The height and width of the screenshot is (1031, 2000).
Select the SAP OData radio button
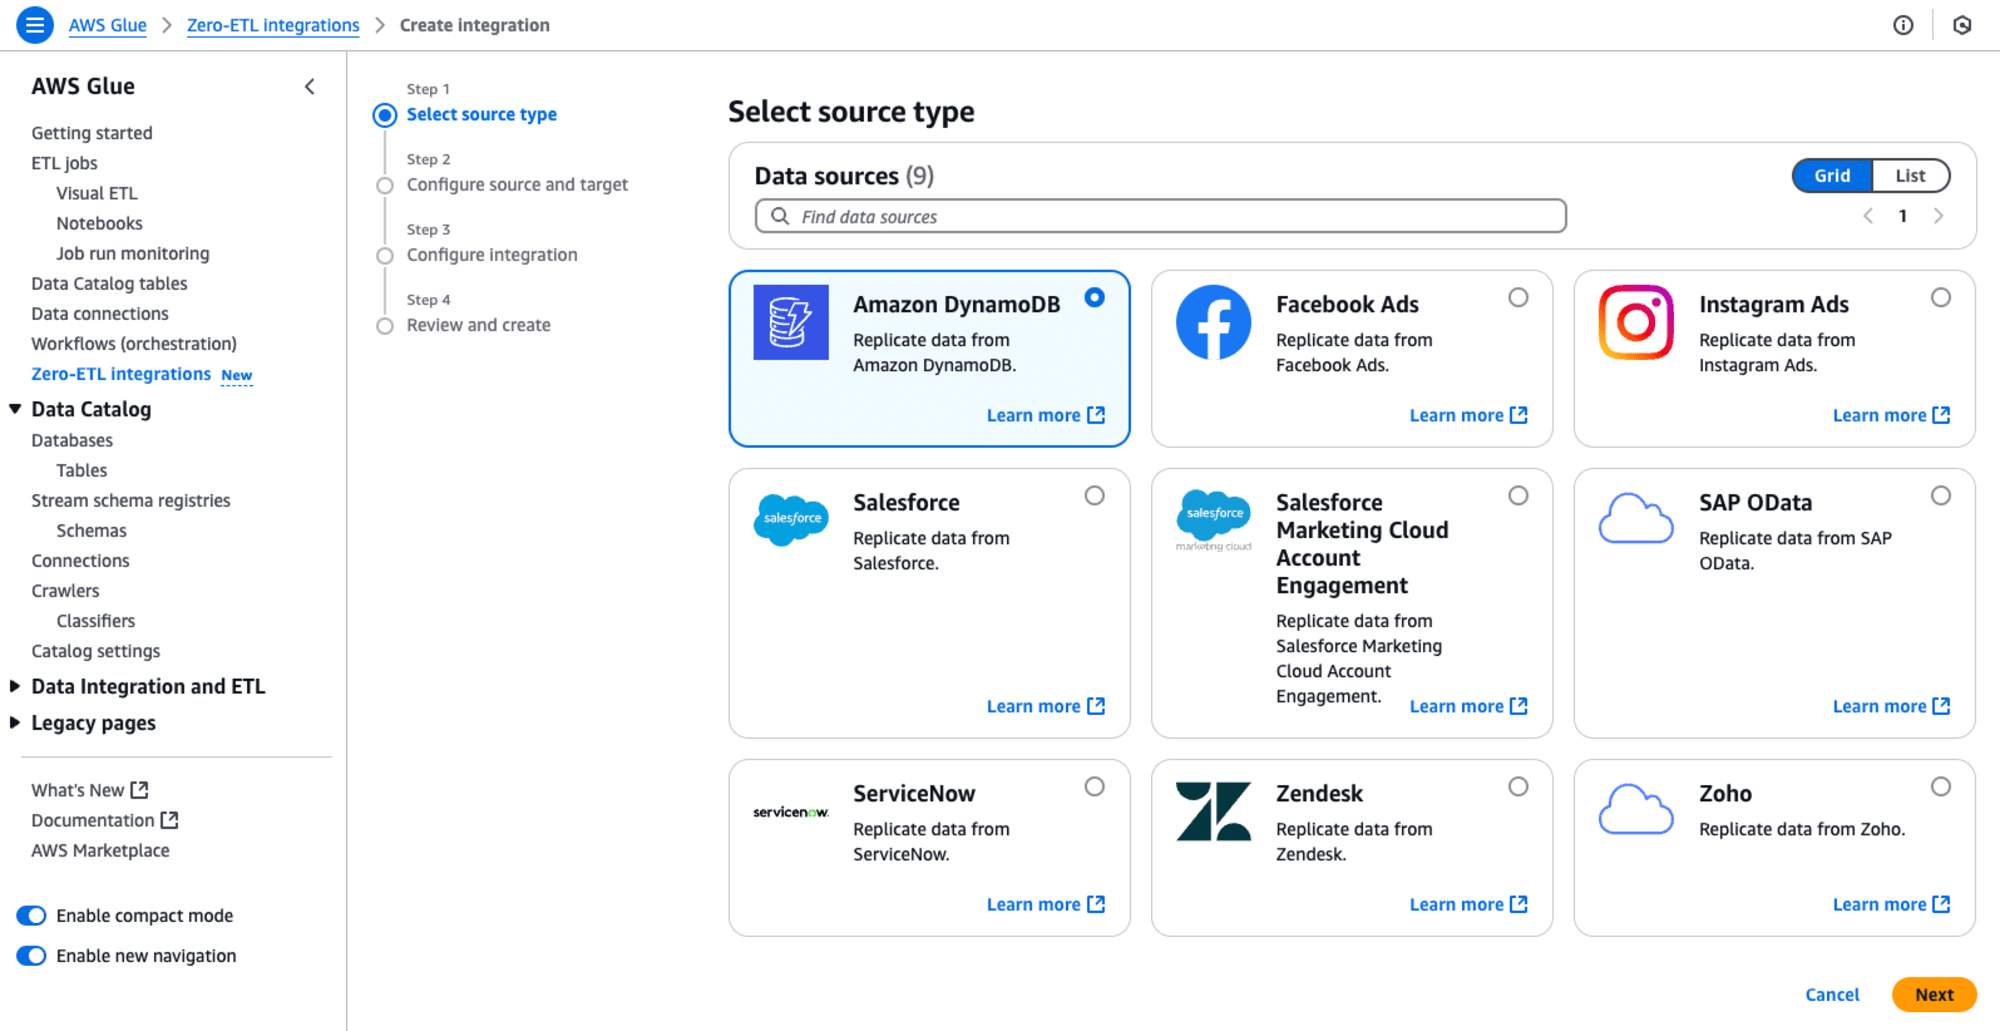point(1941,495)
